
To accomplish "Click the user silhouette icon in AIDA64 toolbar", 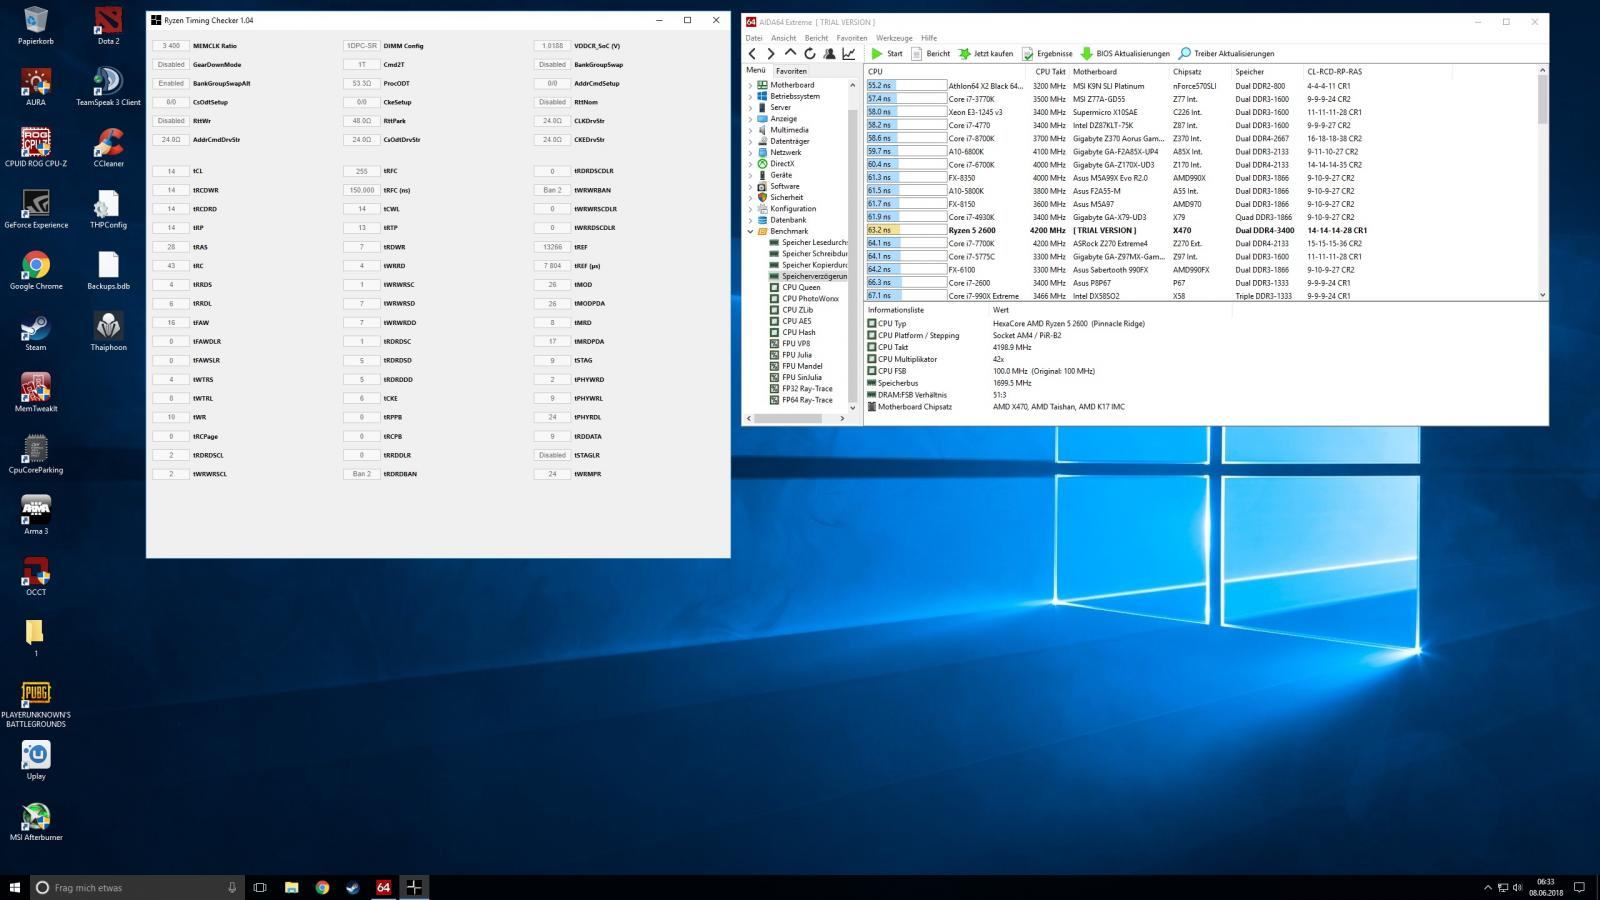I will 829,54.
